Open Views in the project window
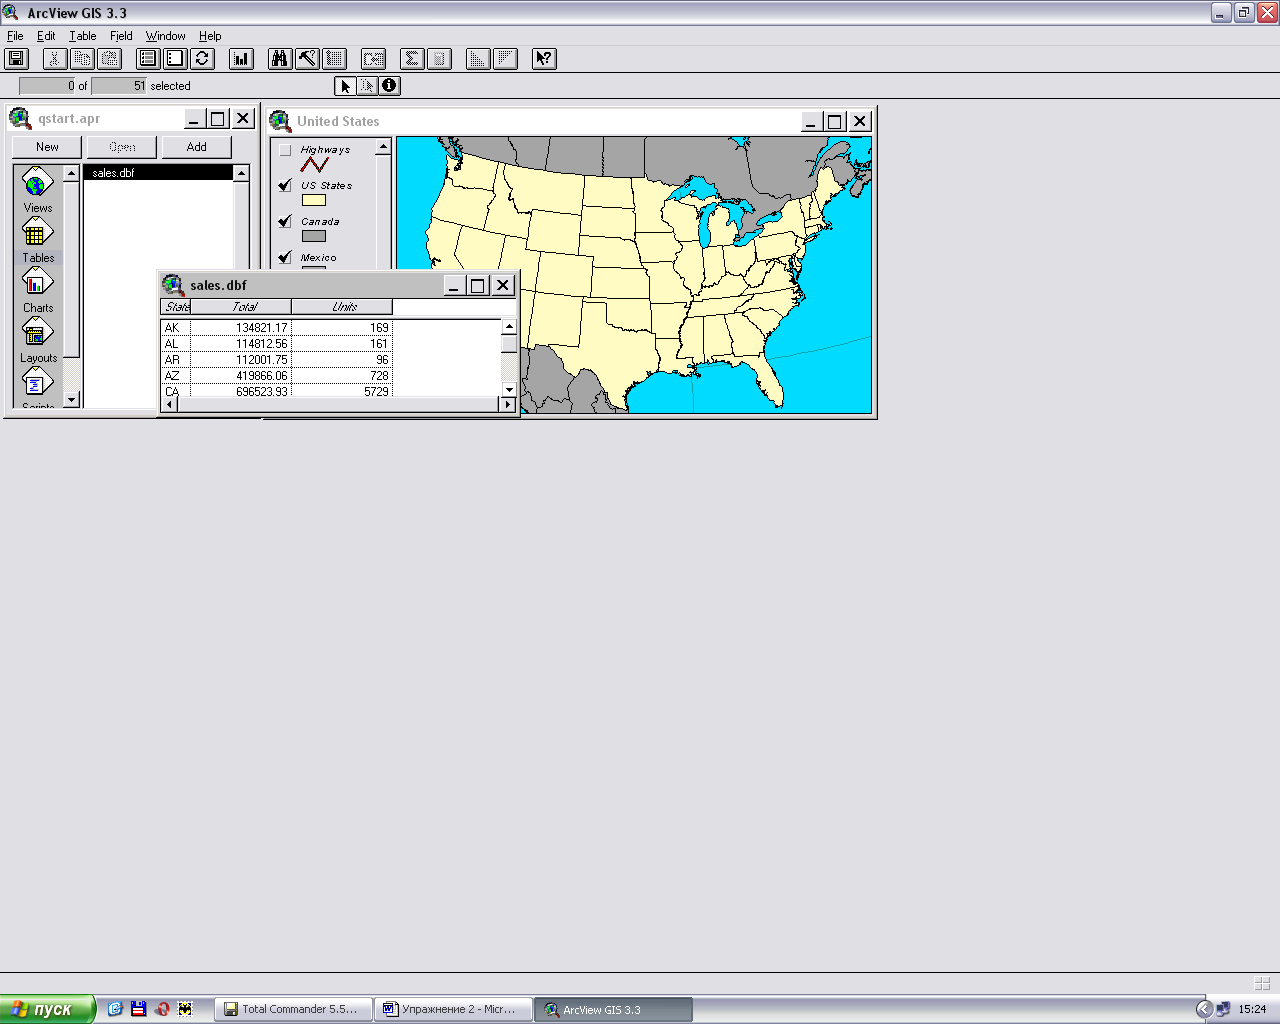 click(x=37, y=190)
